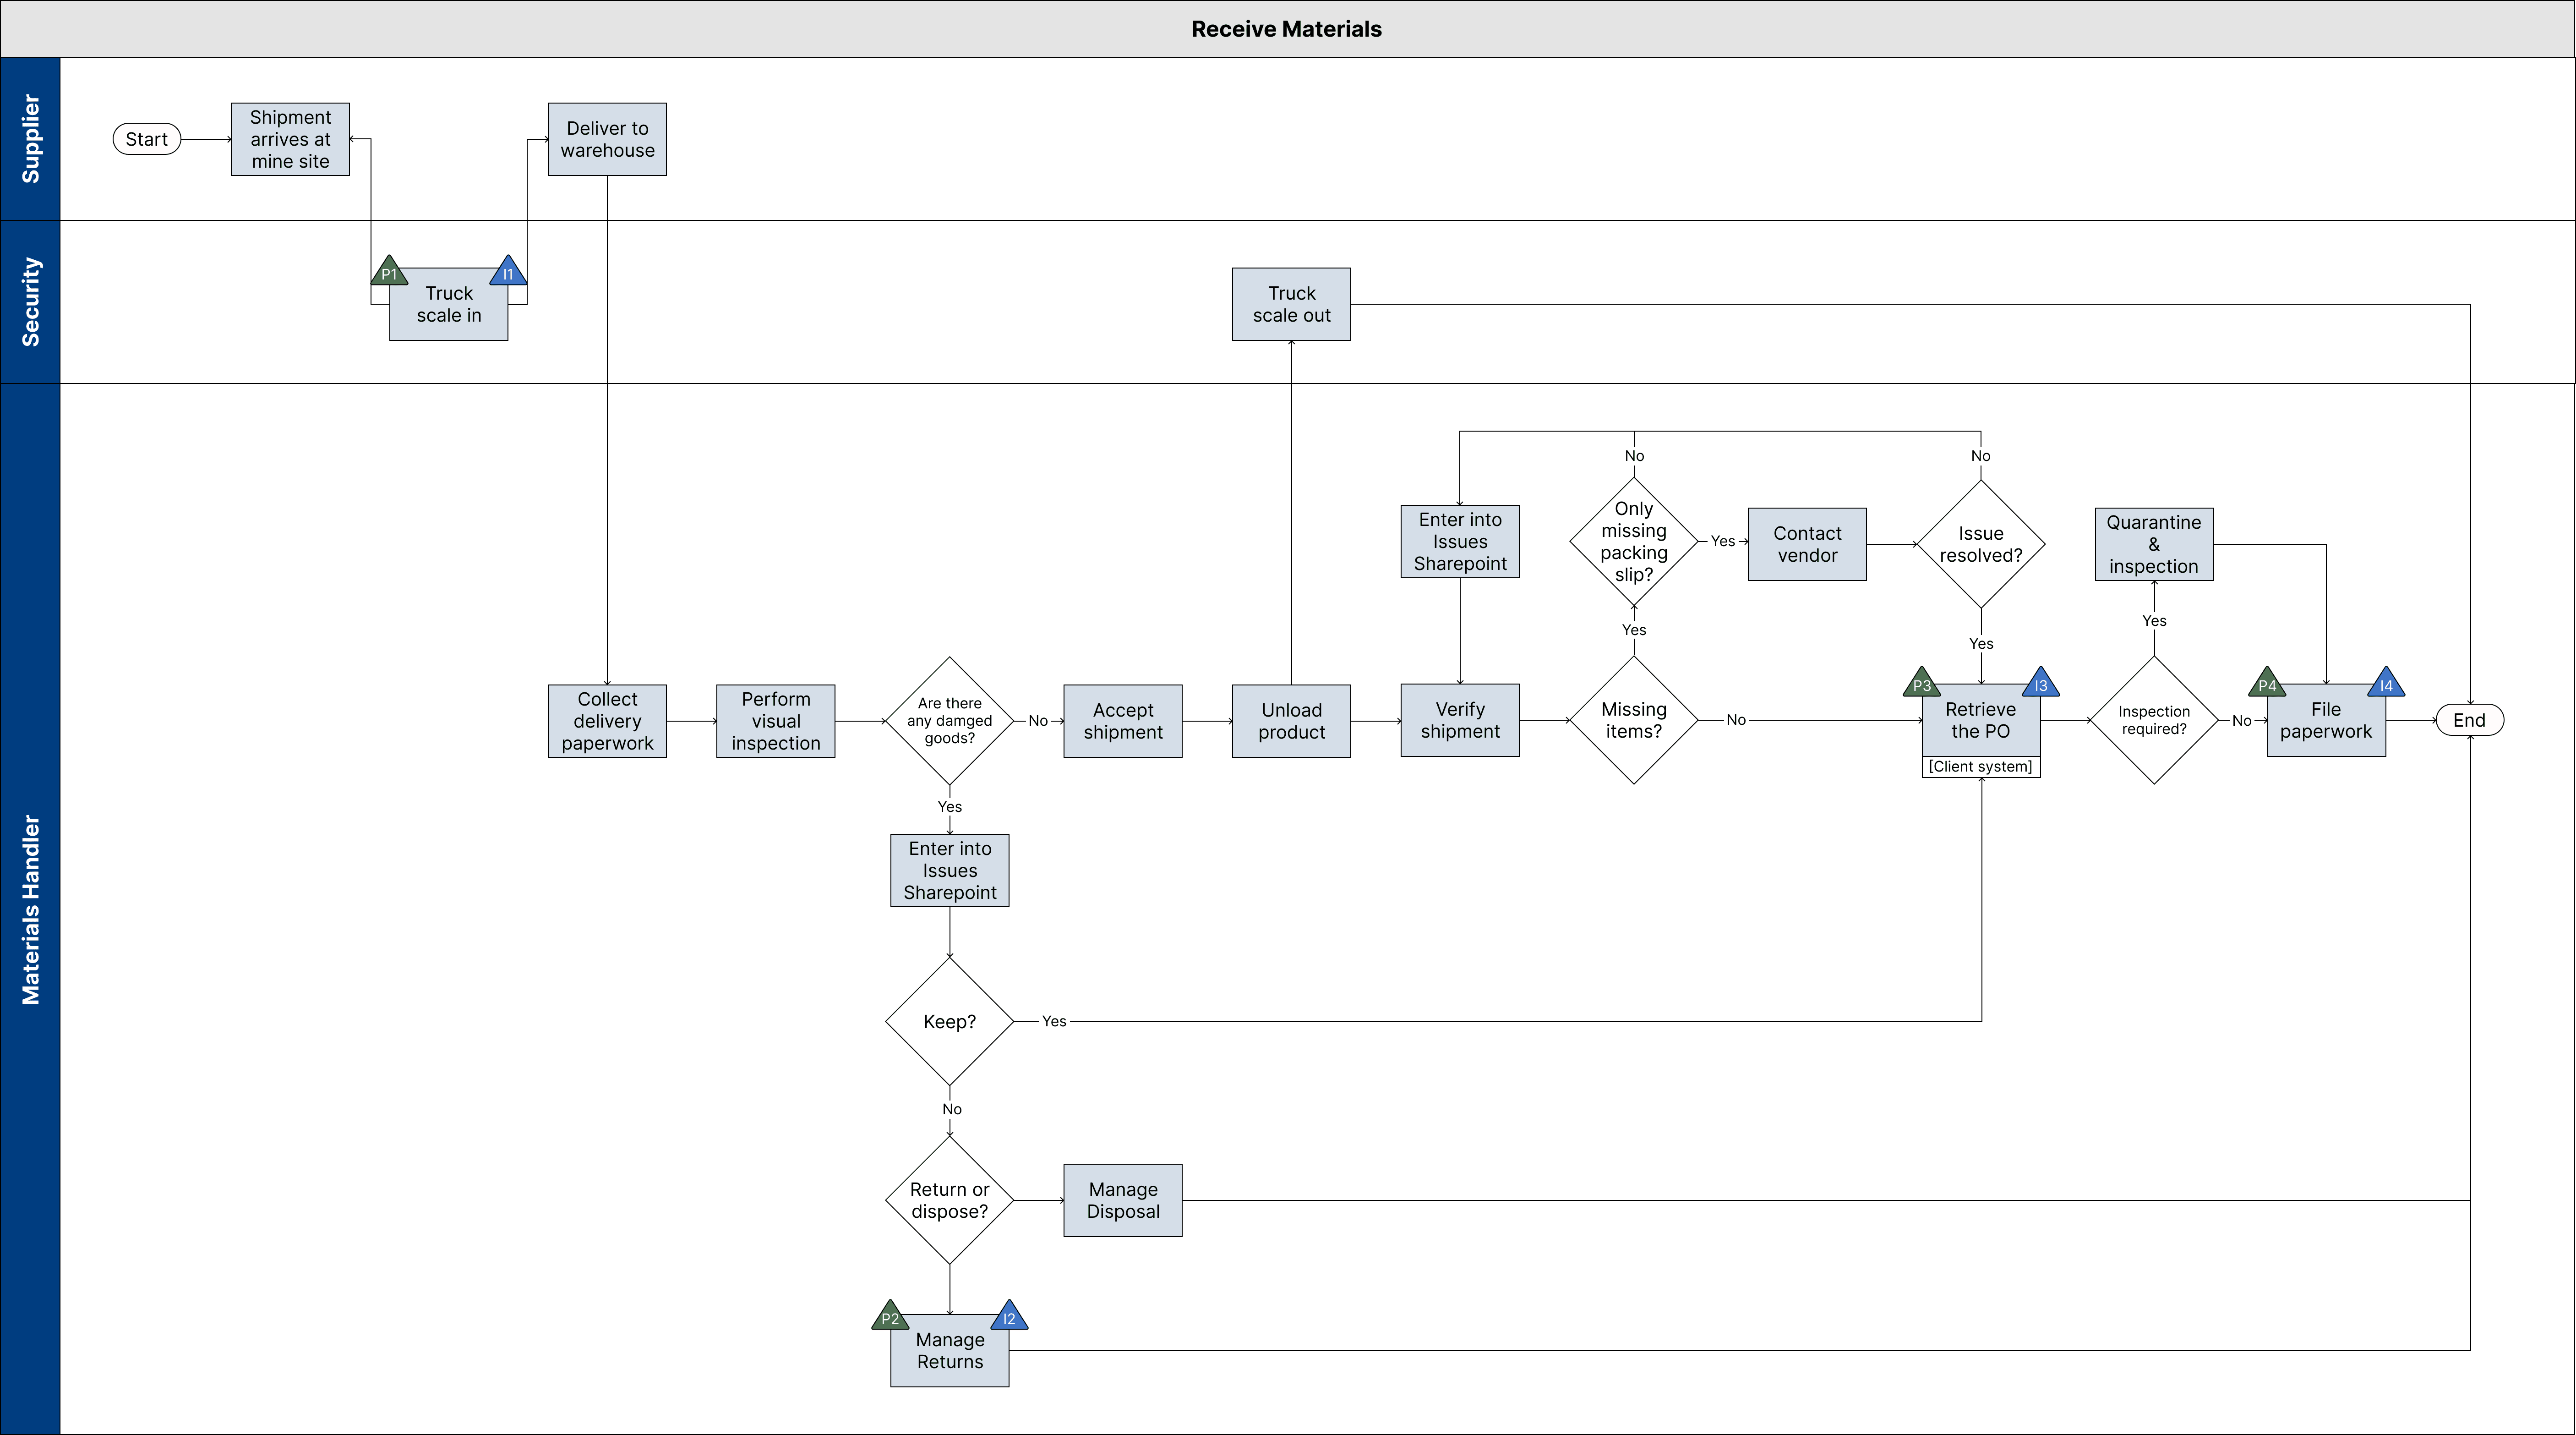The image size is (2576, 1435).
Task: Click the 'Receive Materials' title bar
Action: pyautogui.click(x=1287, y=29)
